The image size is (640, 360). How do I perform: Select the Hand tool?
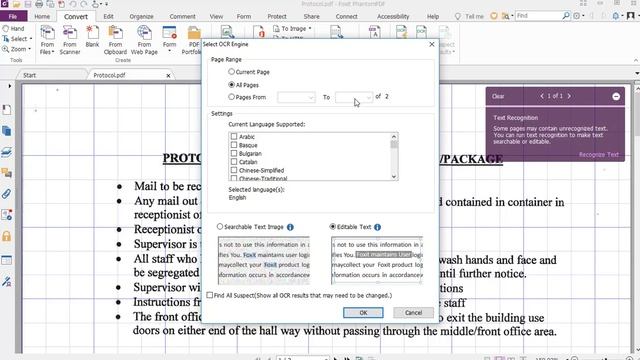[13, 29]
